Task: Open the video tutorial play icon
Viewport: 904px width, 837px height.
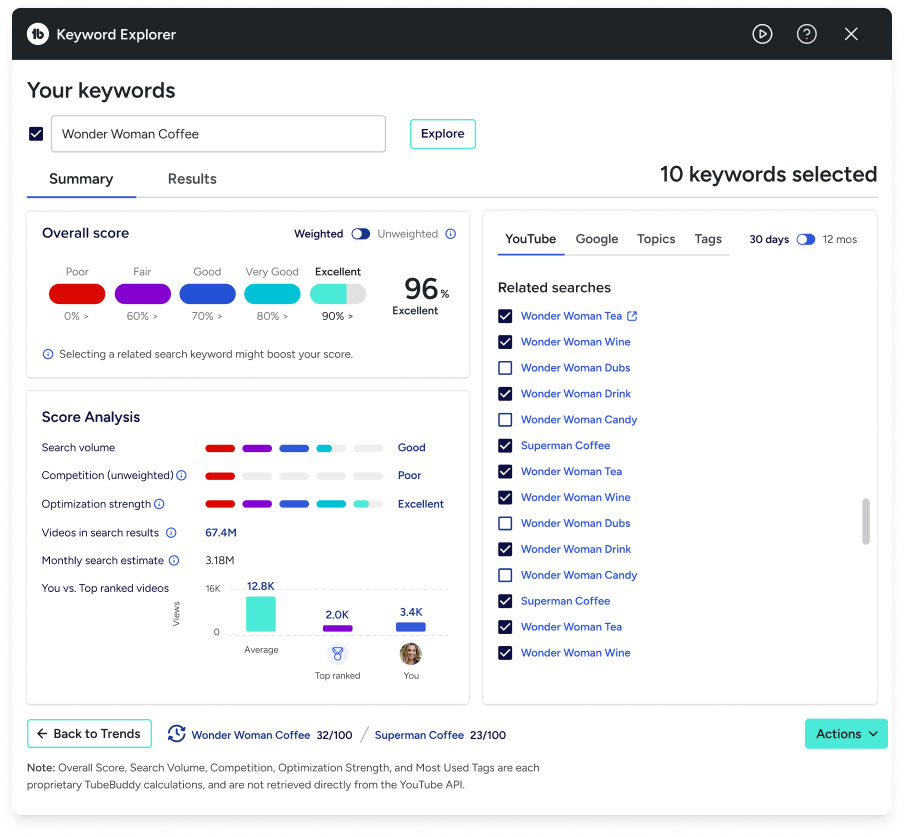Action: pyautogui.click(x=762, y=34)
